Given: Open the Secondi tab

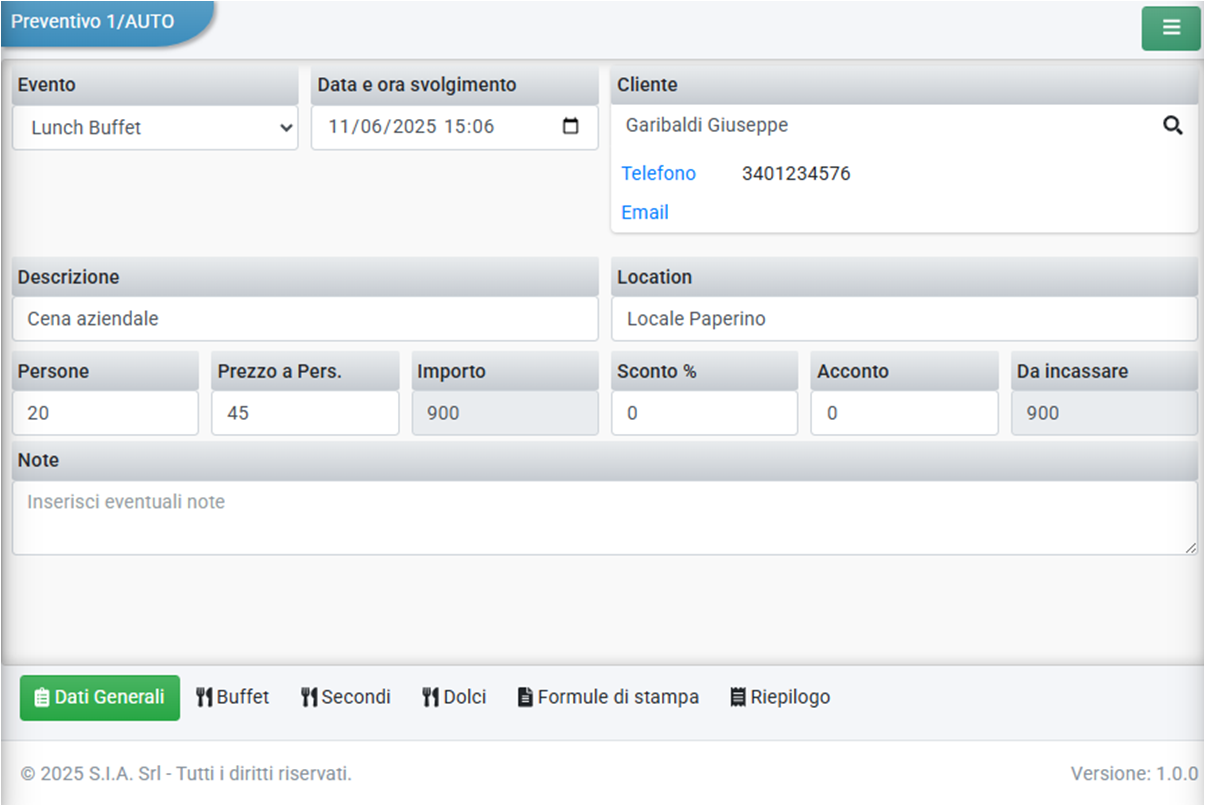Looking at the screenshot, I should pos(346,697).
